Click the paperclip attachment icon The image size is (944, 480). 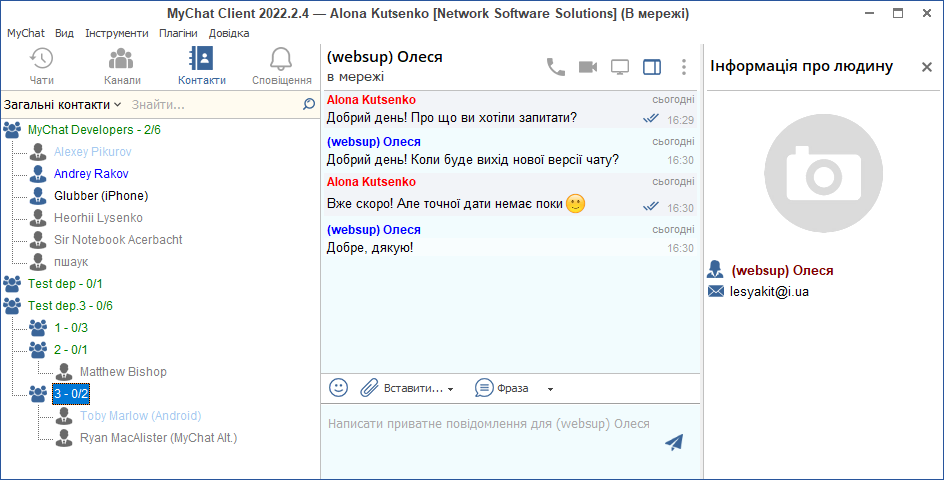pyautogui.click(x=369, y=388)
